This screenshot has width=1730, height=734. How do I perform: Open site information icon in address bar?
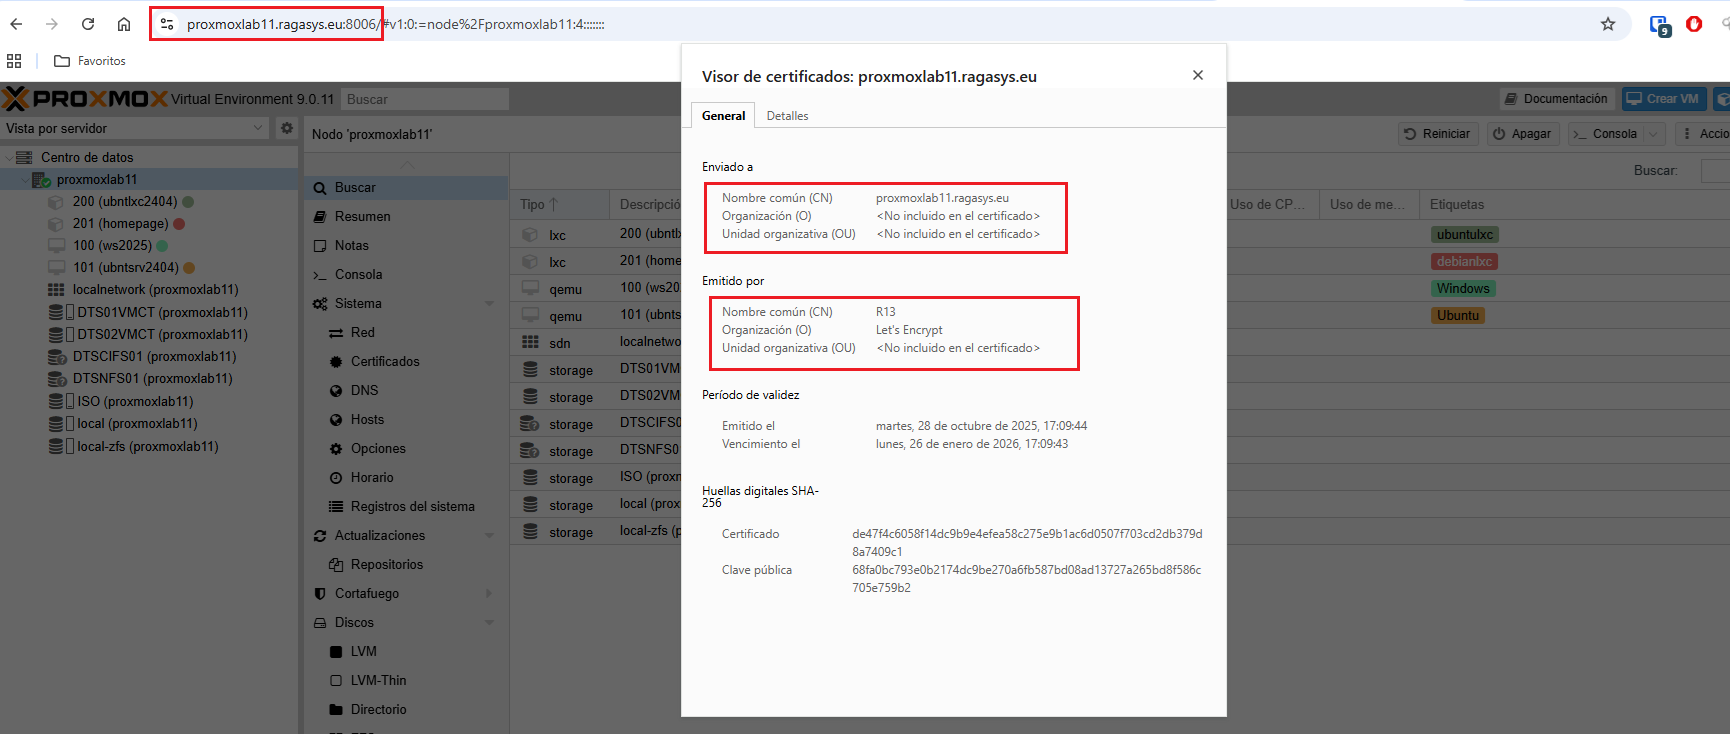tap(167, 24)
